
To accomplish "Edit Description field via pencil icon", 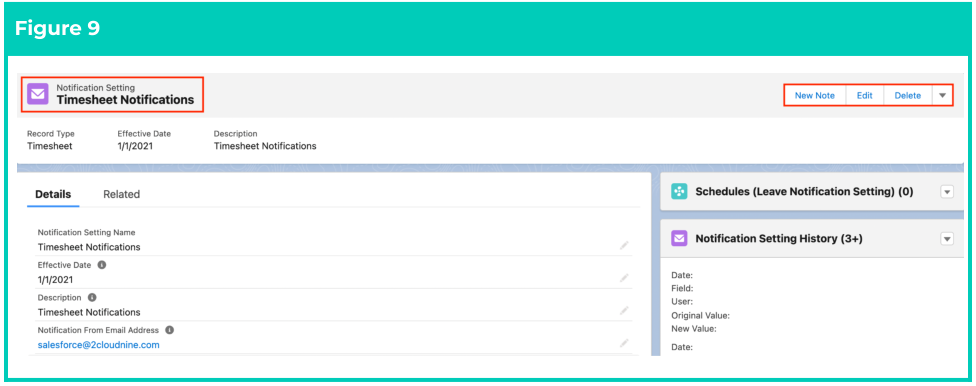I will tap(624, 311).
